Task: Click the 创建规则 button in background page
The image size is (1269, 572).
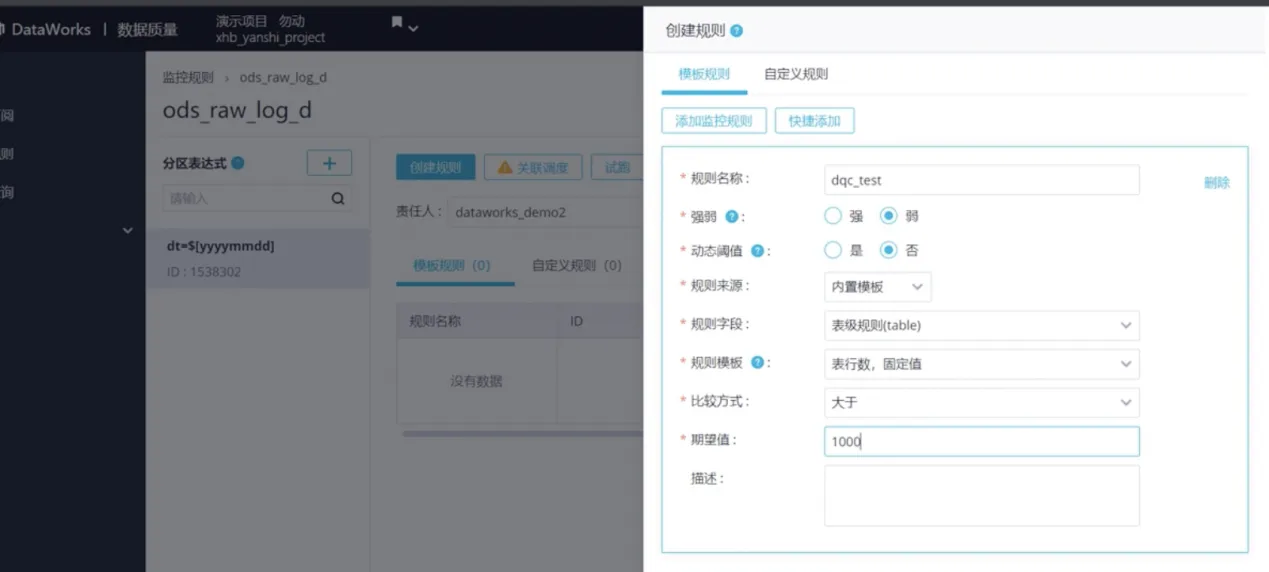Action: click(x=435, y=168)
